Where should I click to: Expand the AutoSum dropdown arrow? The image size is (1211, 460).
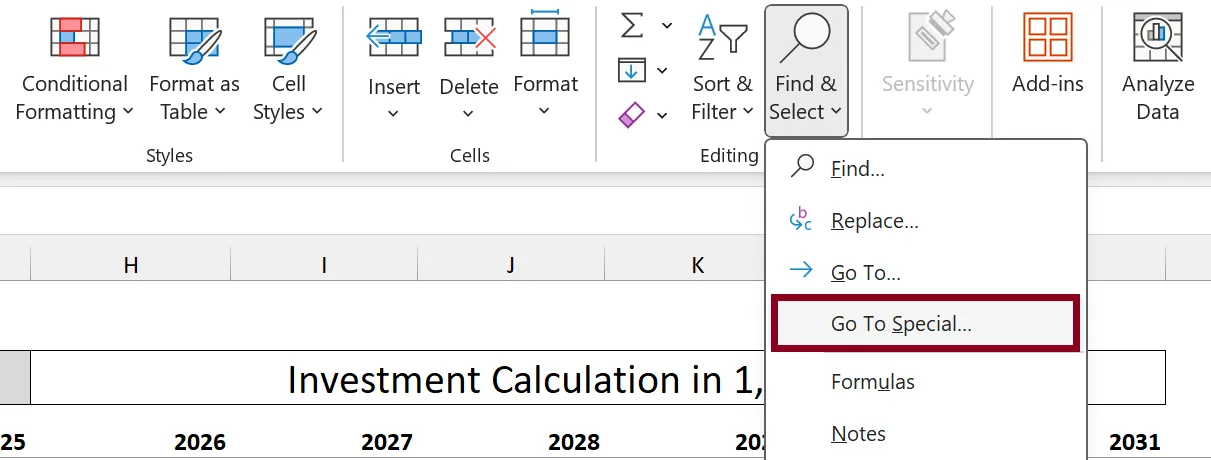666,25
